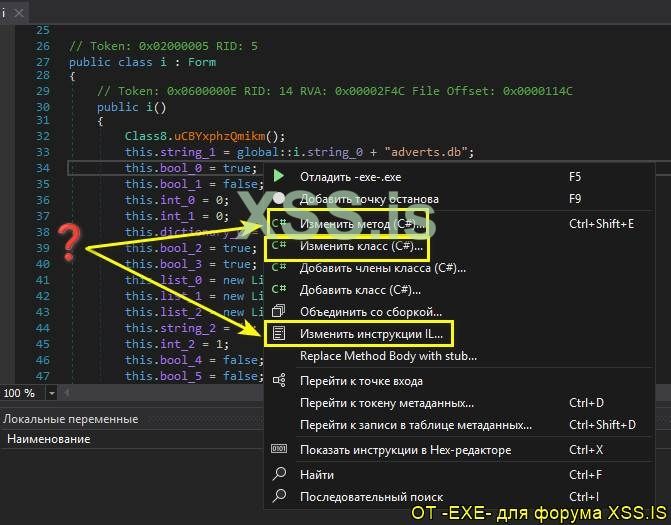Select Перейти к точке входа
Image resolution: width=671 pixels, height=525 pixels.
pyautogui.click(x=459, y=381)
